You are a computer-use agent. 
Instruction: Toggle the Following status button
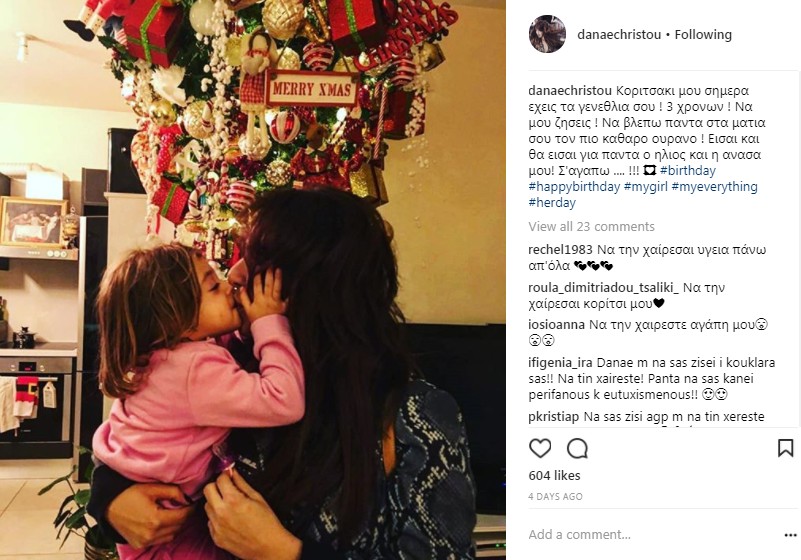(703, 35)
